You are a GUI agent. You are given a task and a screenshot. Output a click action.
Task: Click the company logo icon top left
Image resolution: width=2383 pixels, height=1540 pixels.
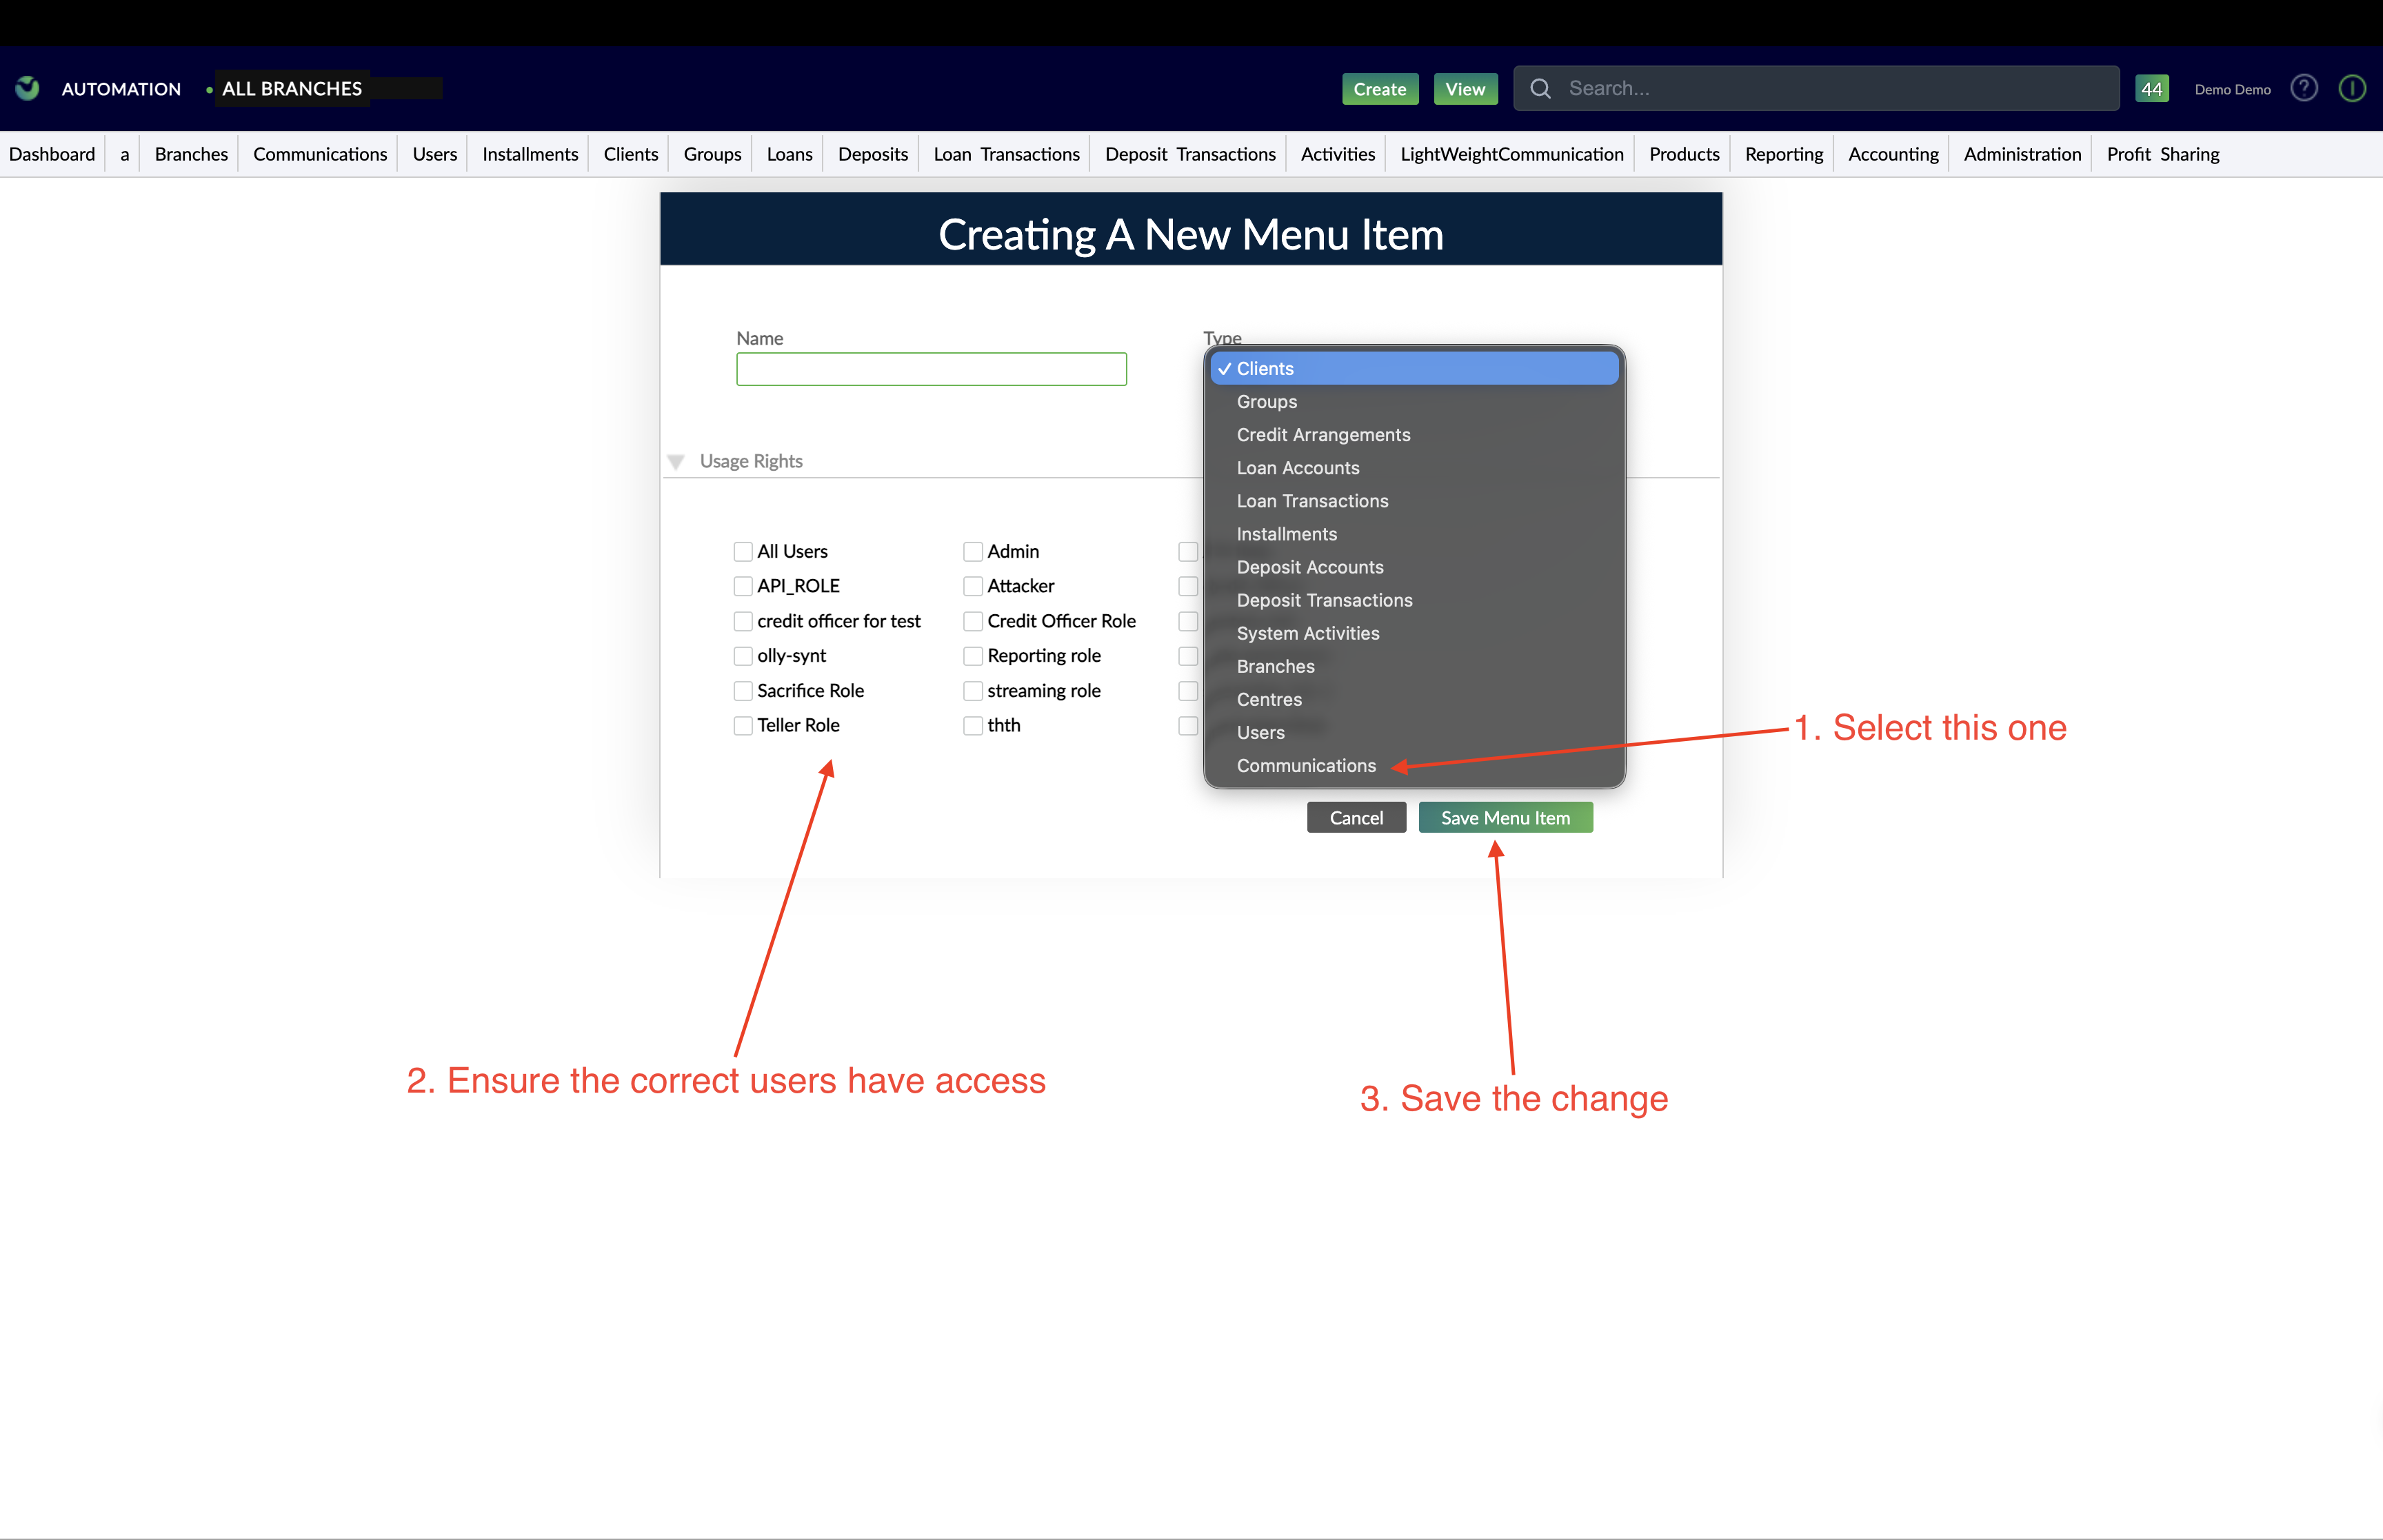click(26, 88)
